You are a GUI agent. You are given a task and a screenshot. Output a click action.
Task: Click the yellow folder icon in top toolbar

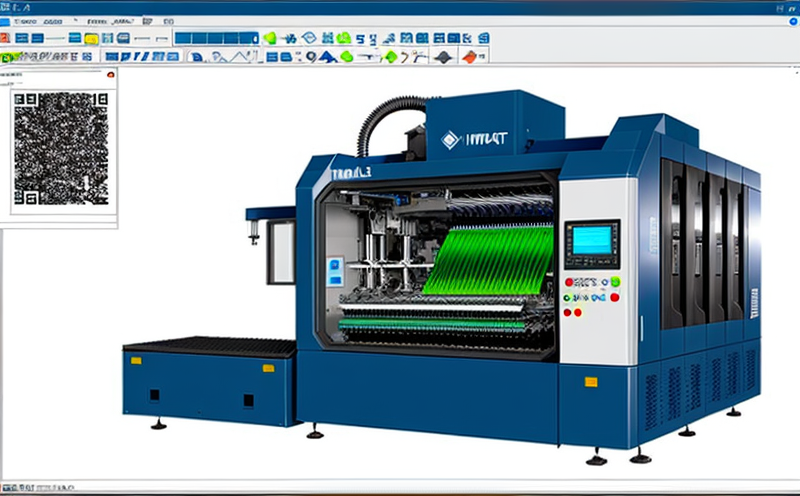tap(91, 38)
